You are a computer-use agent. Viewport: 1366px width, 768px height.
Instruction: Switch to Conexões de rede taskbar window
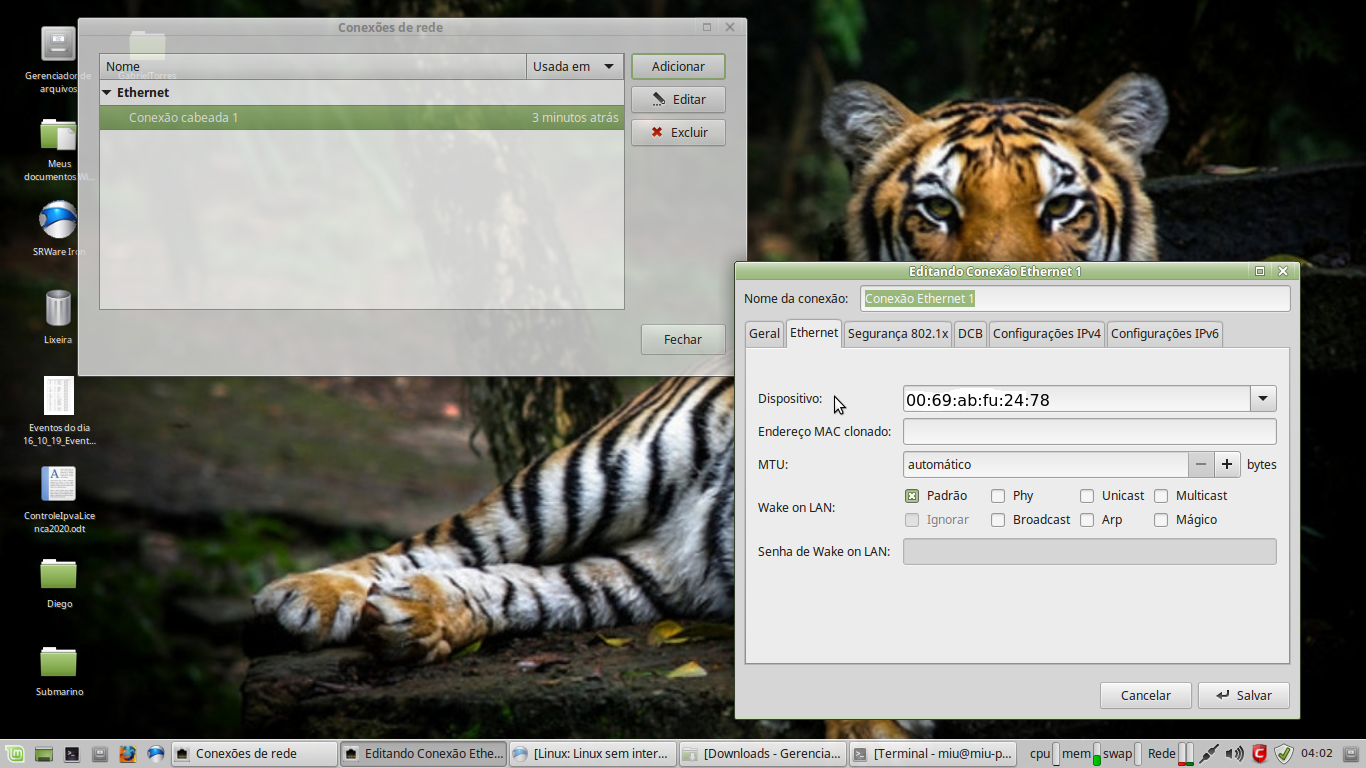254,754
